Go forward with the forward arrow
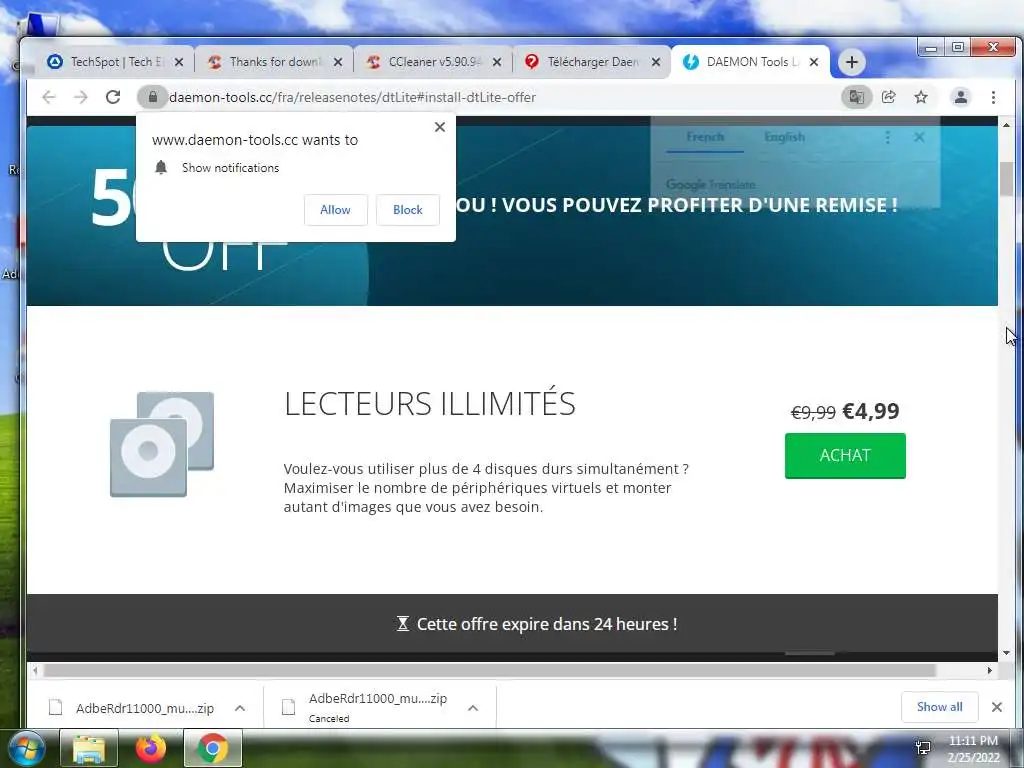The height and width of the screenshot is (768, 1024). point(80,97)
